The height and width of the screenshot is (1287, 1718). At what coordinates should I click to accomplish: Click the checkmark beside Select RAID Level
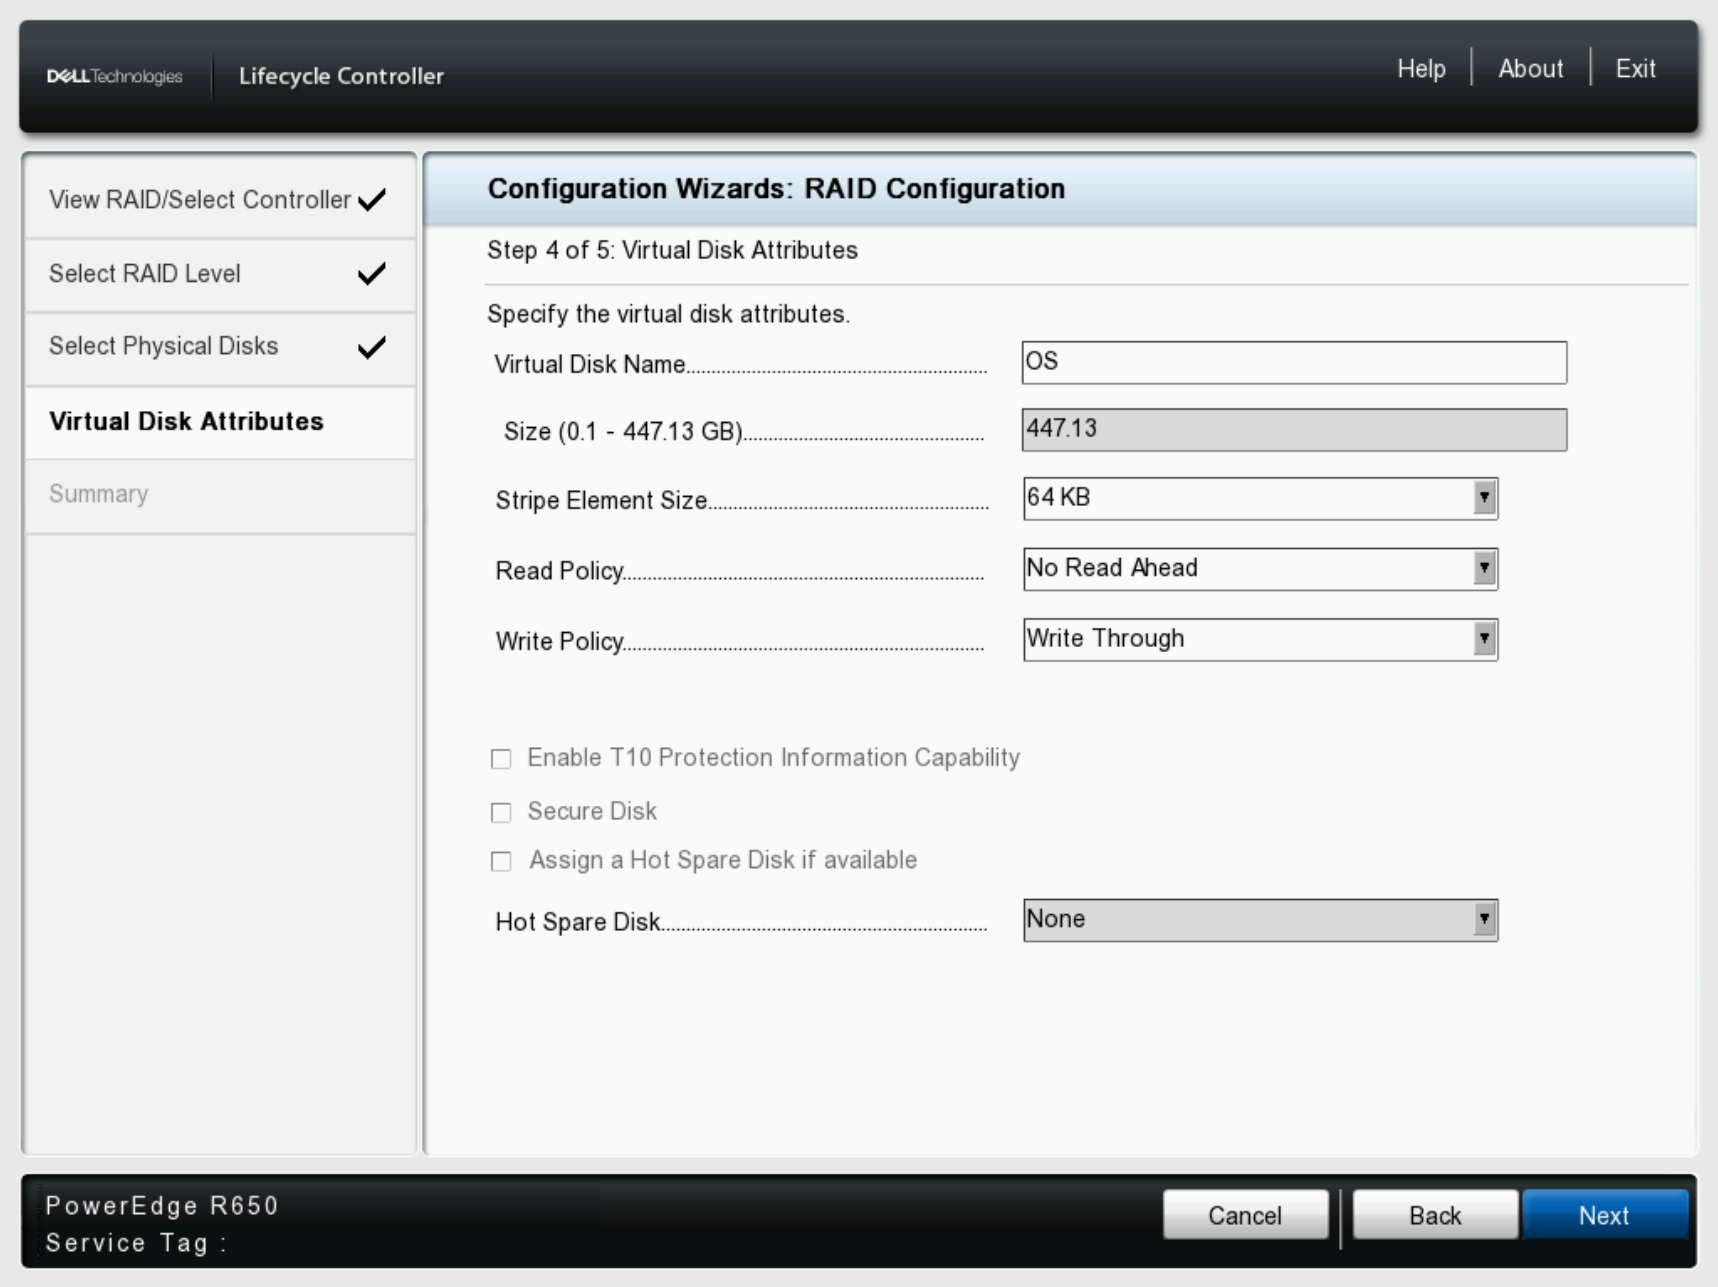(371, 273)
